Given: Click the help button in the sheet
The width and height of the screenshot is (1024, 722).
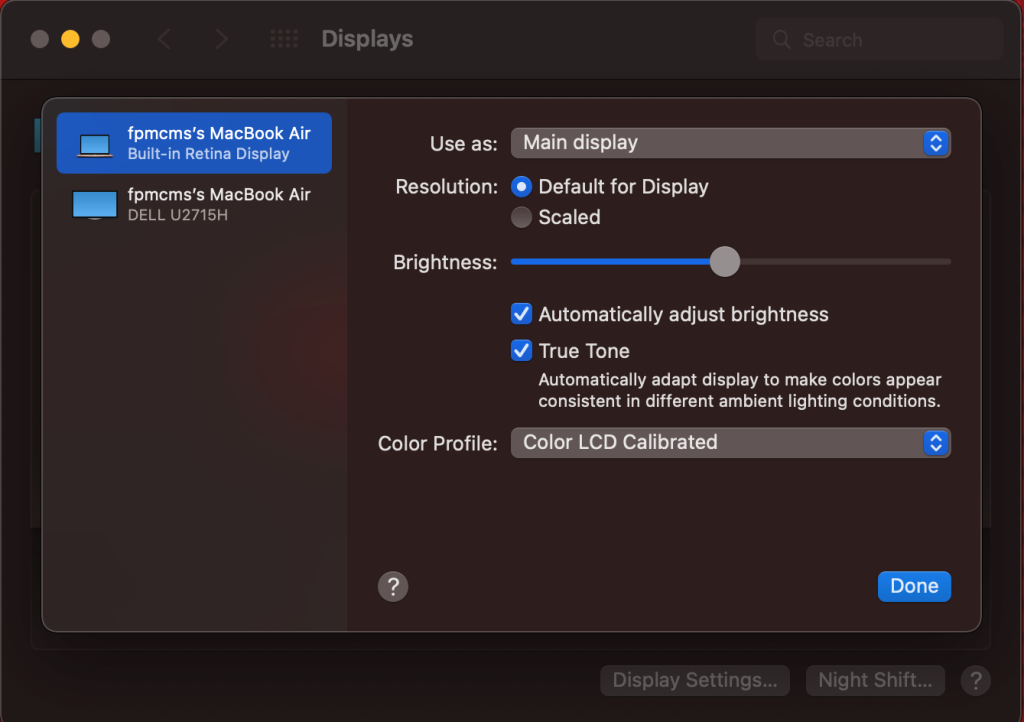Looking at the screenshot, I should click(393, 586).
